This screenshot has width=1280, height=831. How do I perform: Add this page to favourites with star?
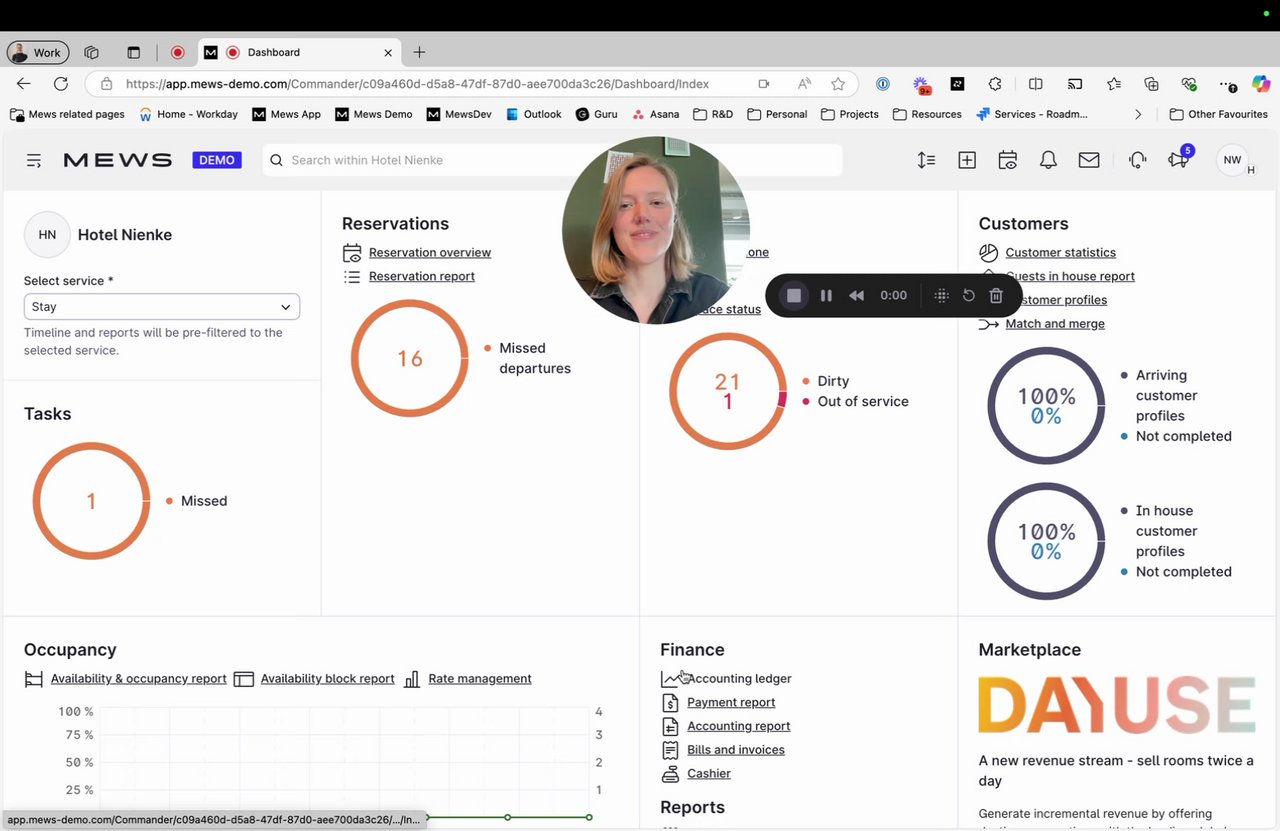click(838, 85)
